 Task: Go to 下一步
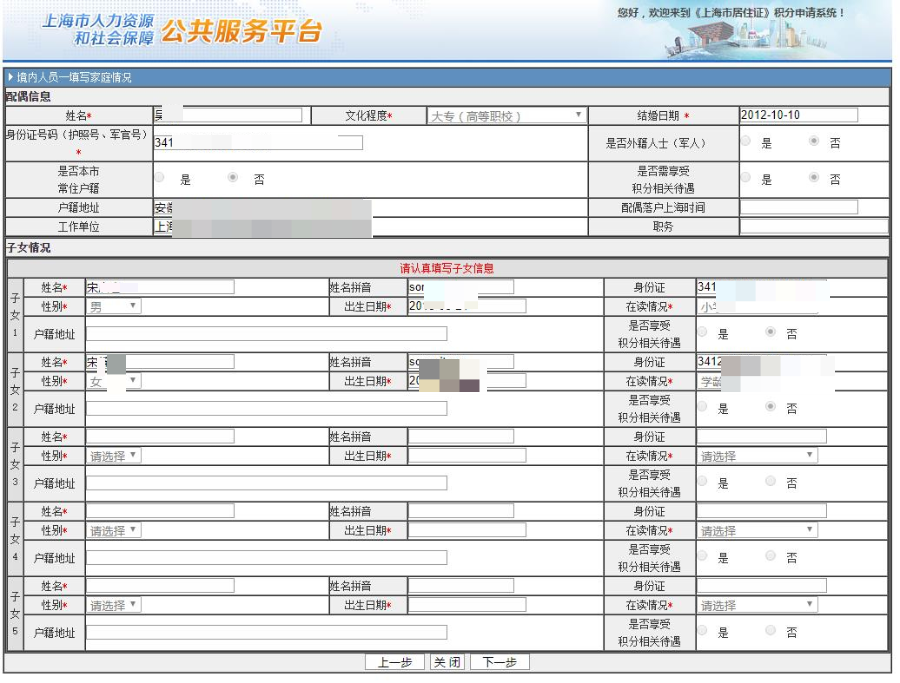[x=499, y=662]
